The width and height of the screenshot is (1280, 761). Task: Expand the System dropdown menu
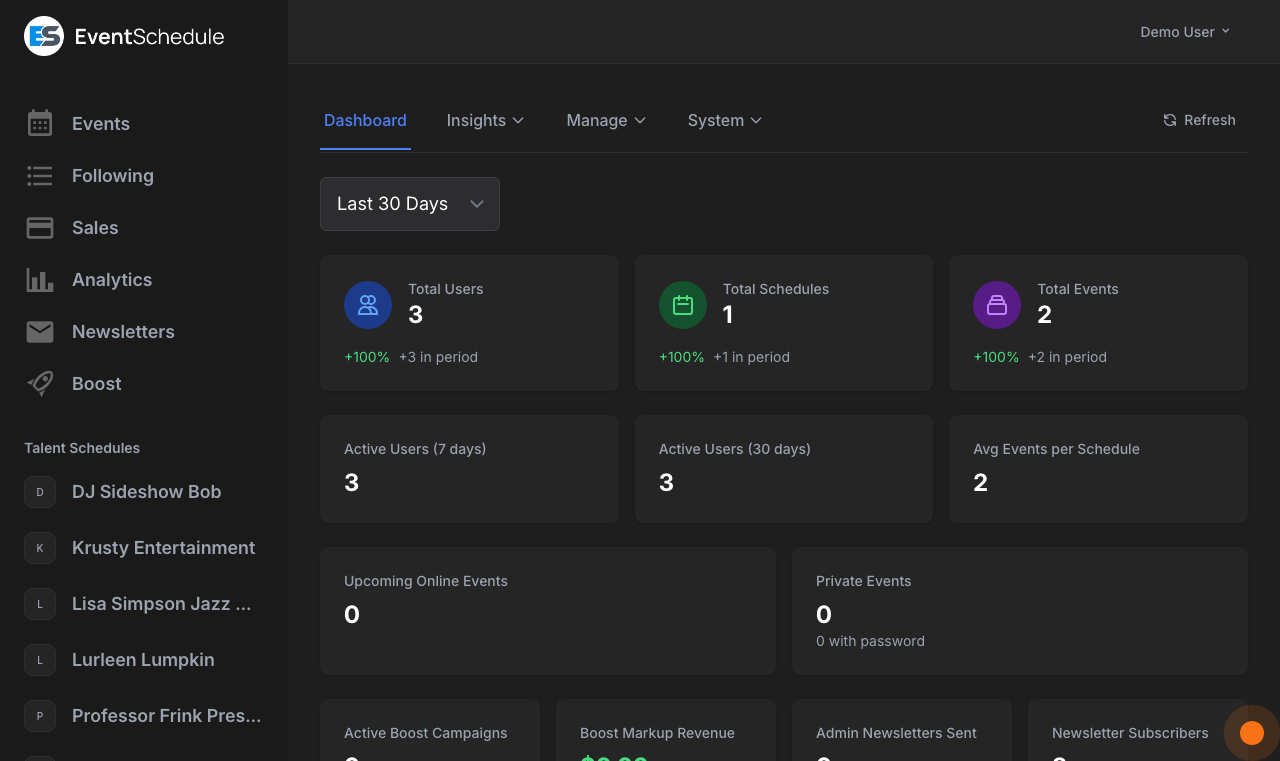point(725,120)
